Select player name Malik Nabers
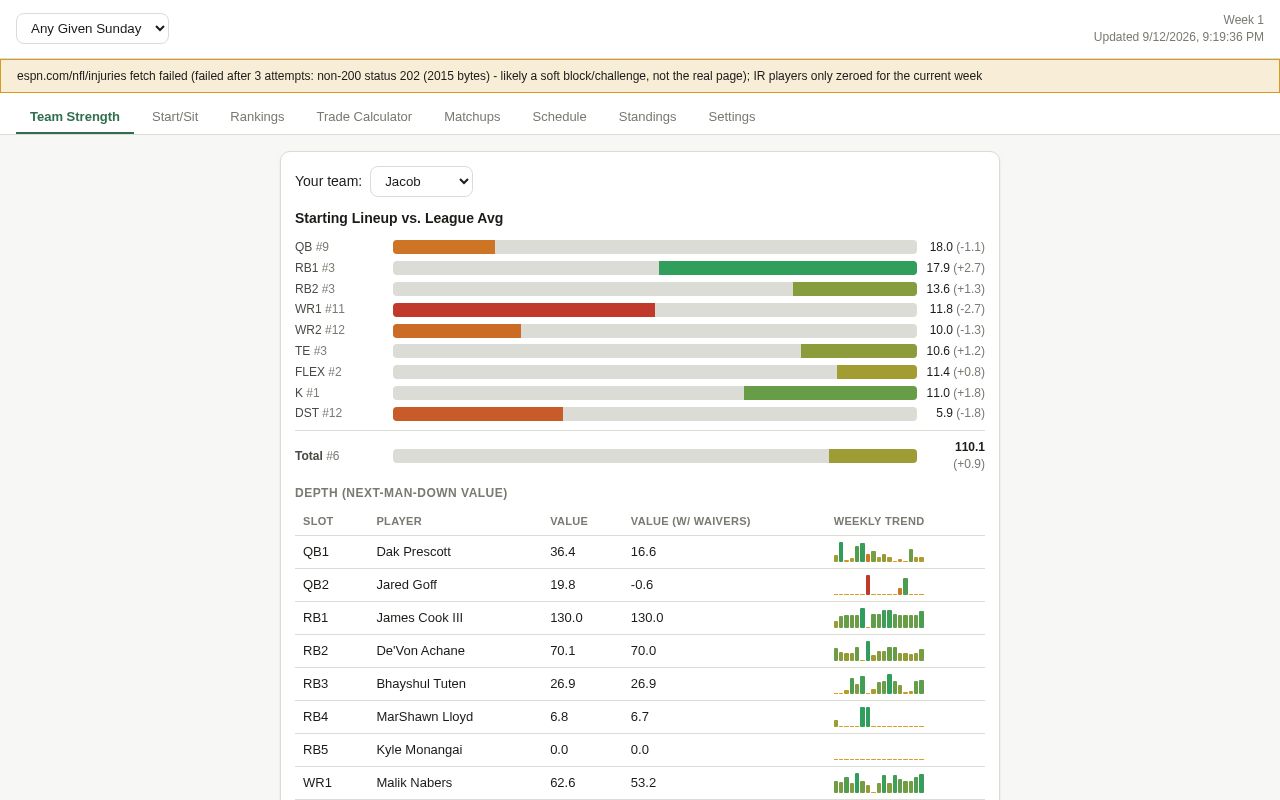1280x800 pixels. 414,783
